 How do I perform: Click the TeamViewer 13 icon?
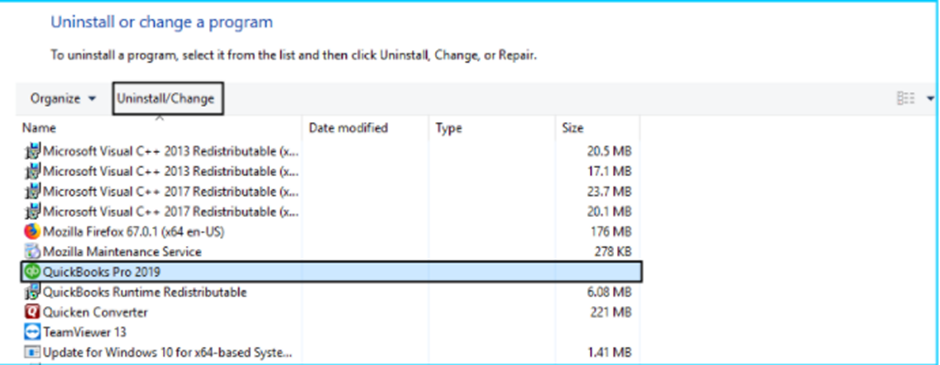[32, 331]
